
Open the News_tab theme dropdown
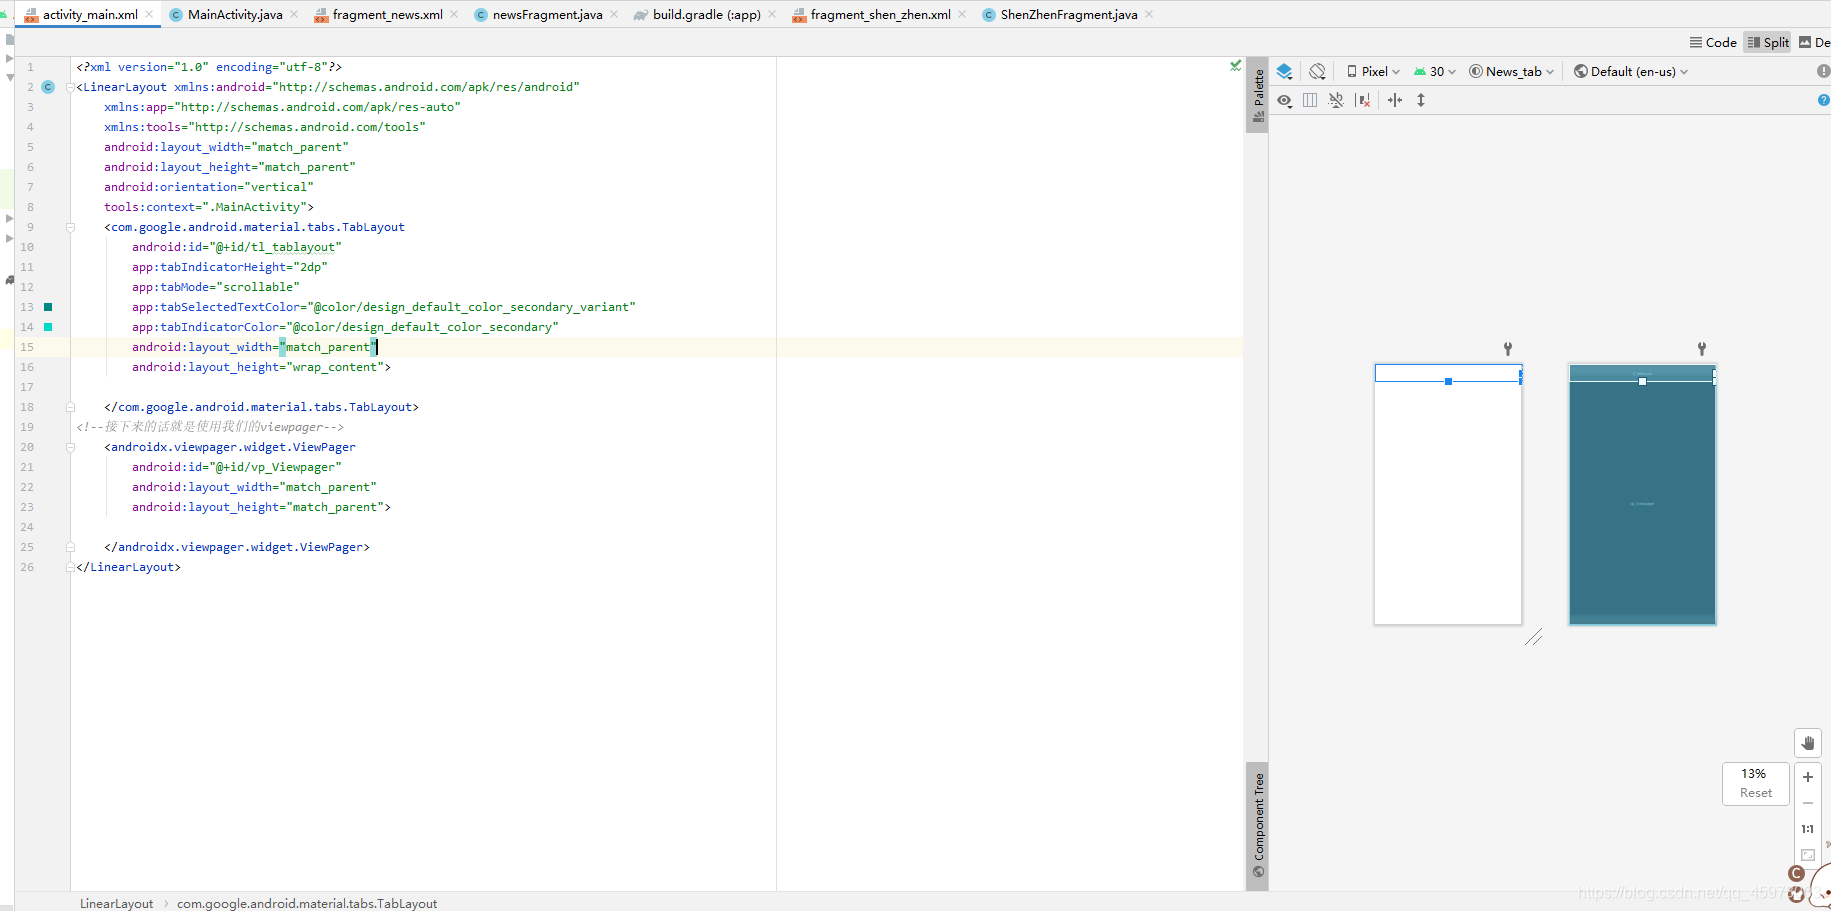point(1511,71)
